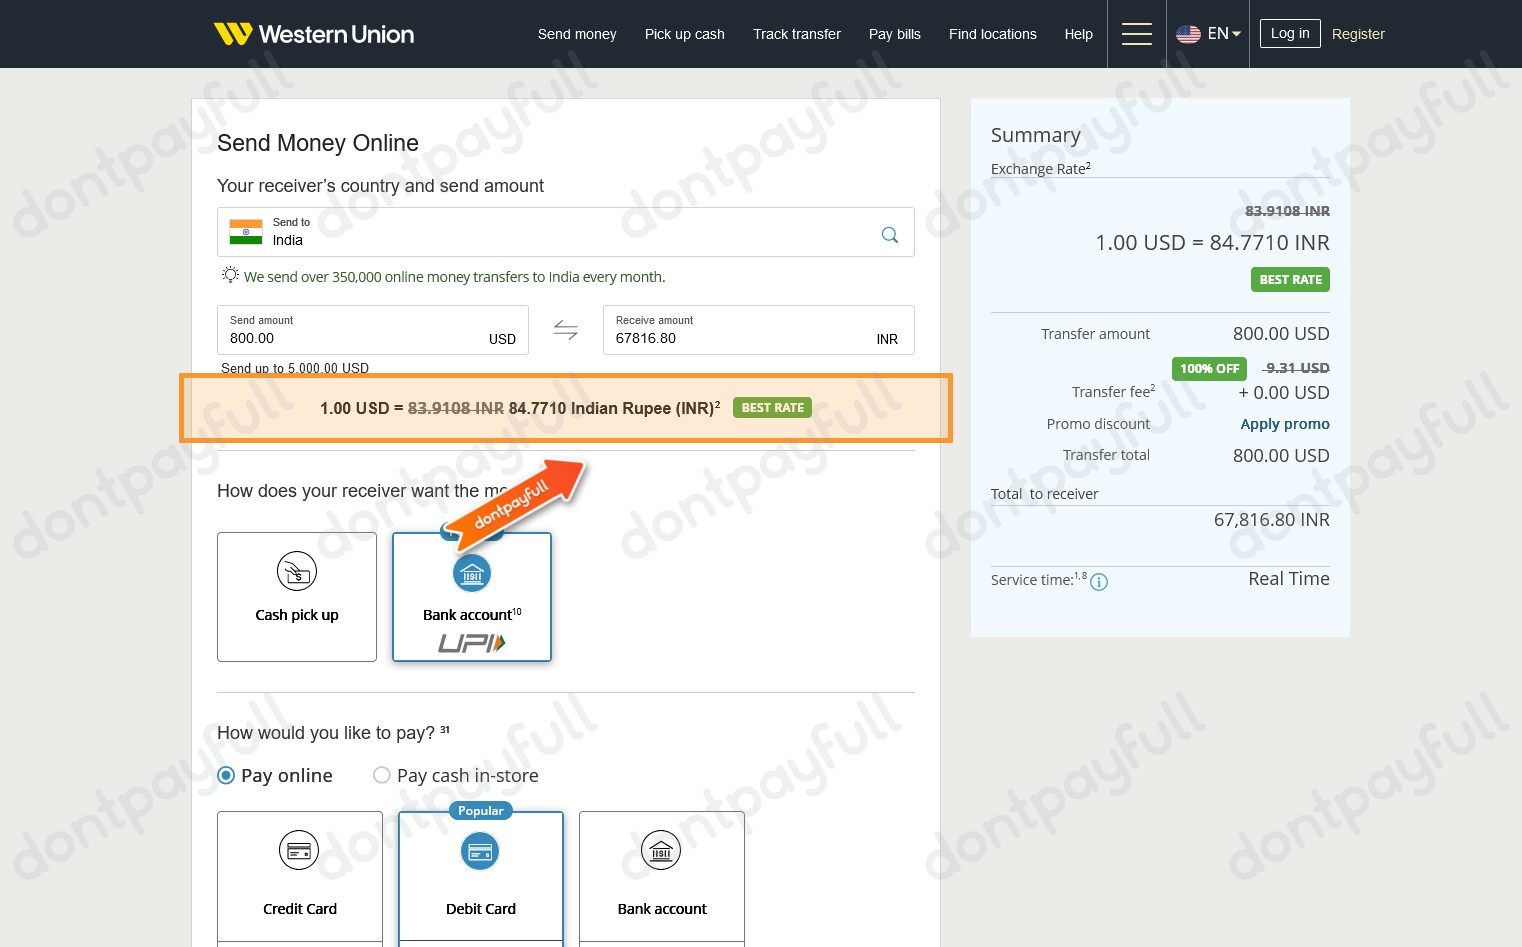Click the UPI logo in Bank account card
This screenshot has height=947, width=1522.
pos(472,643)
